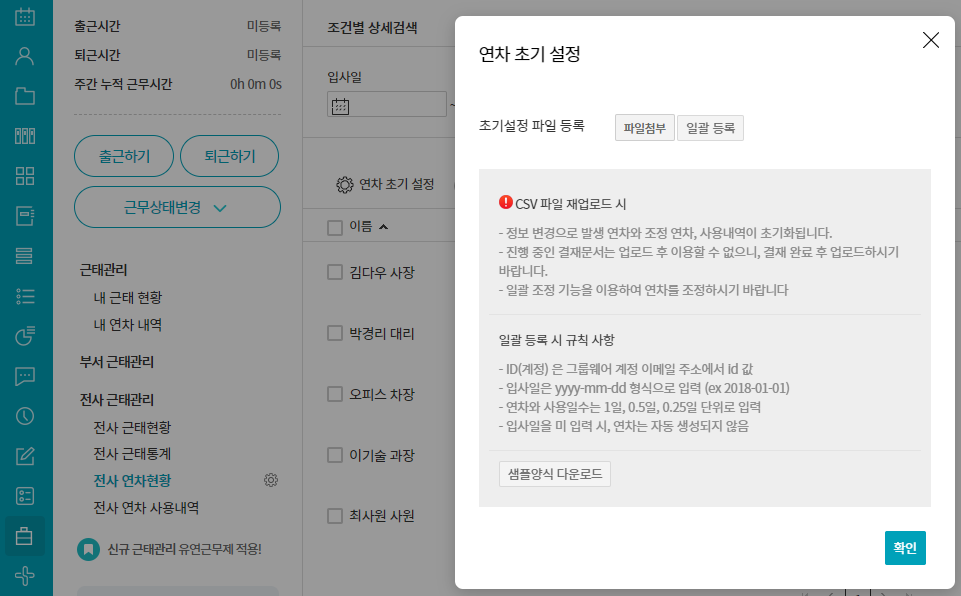Open the 입사일 date picker calendar icon
The height and width of the screenshot is (596, 961).
pyautogui.click(x=340, y=105)
